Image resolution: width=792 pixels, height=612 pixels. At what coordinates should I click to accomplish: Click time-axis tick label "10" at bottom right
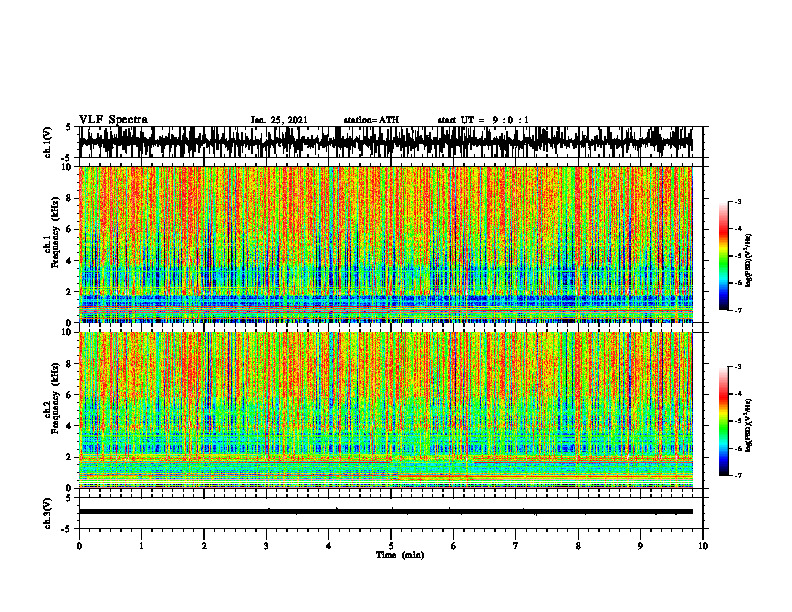703,546
